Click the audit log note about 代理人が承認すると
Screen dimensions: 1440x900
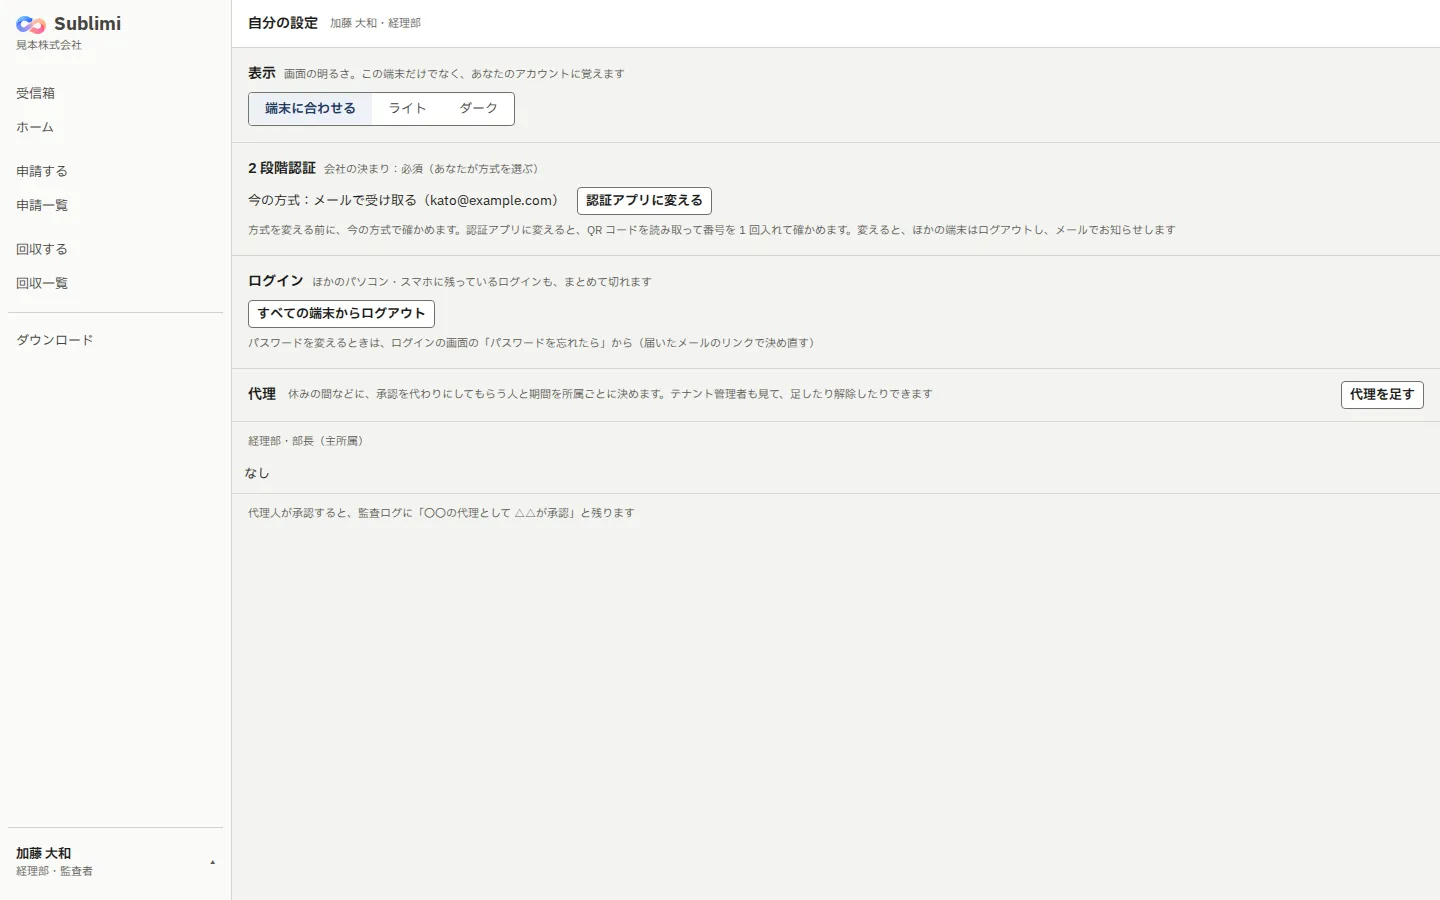click(441, 513)
